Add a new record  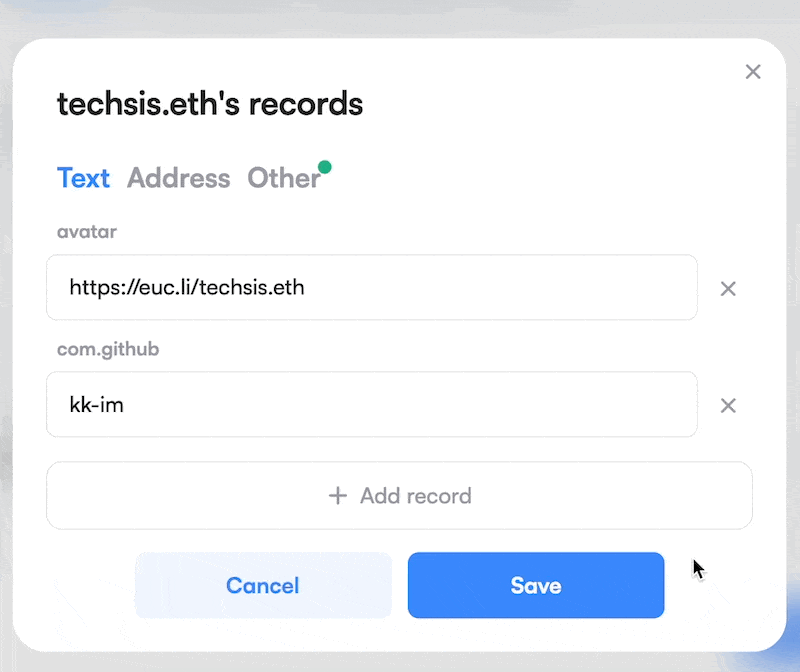(399, 495)
